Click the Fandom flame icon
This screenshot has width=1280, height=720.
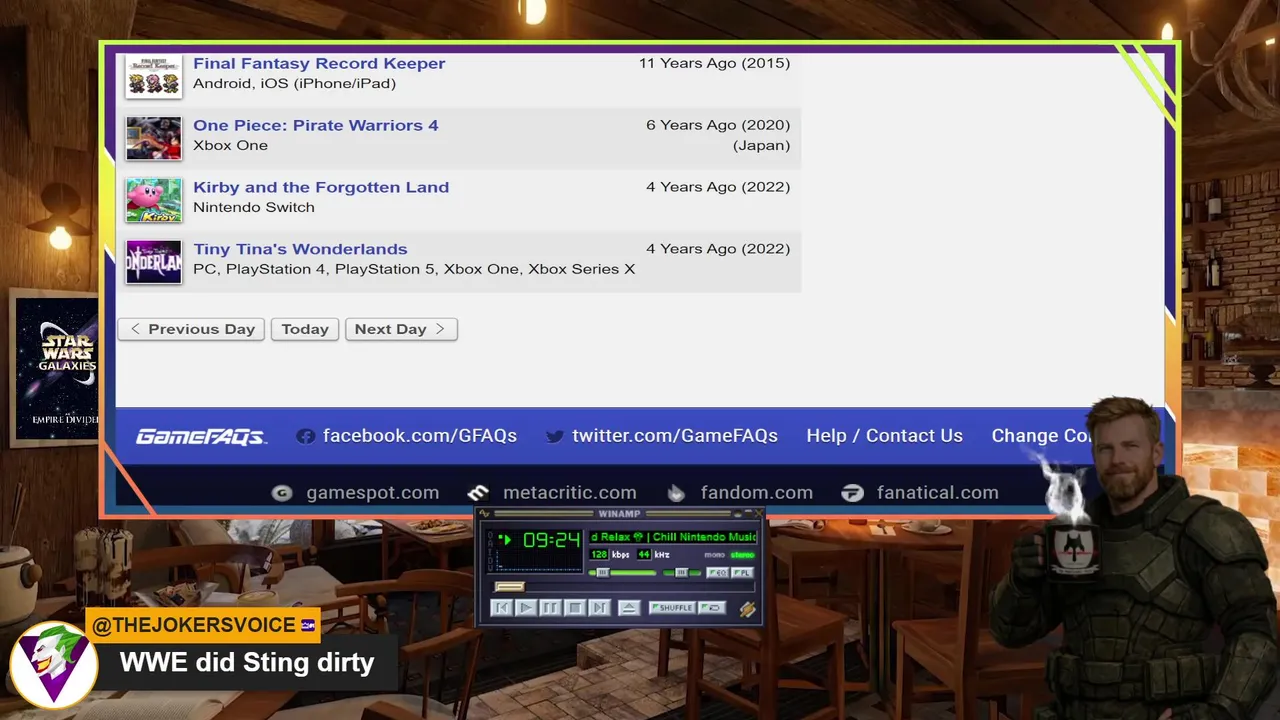pyautogui.click(x=677, y=493)
